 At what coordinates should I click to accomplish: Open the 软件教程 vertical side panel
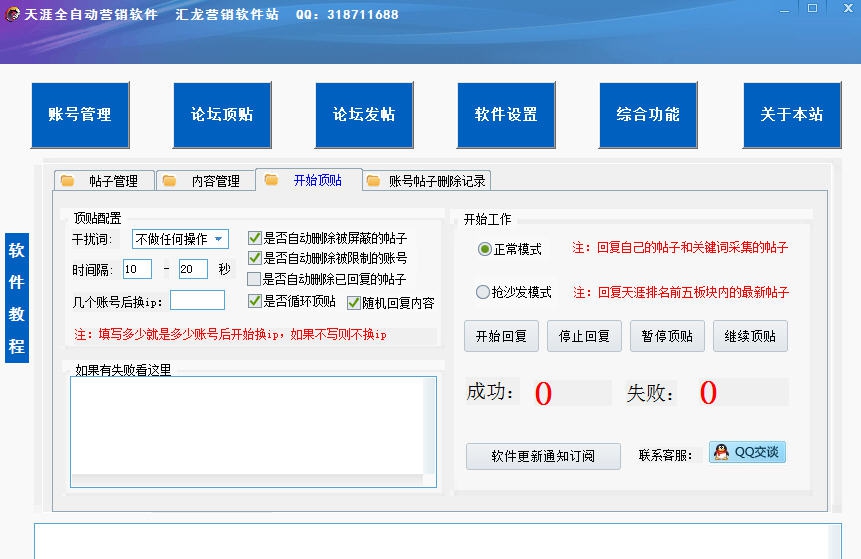coord(17,299)
